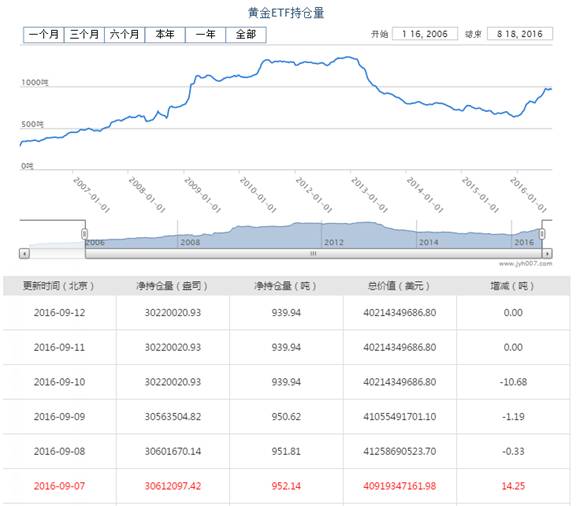Click red total value 40919347161.98

(400, 486)
